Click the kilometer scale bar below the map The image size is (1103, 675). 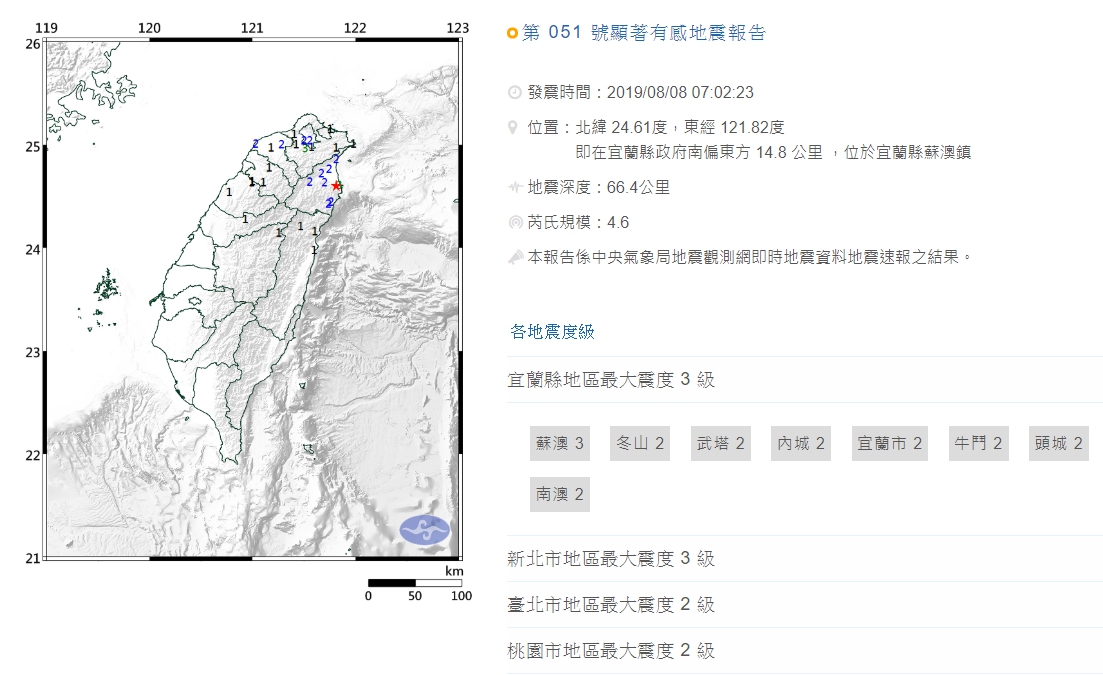tap(414, 582)
